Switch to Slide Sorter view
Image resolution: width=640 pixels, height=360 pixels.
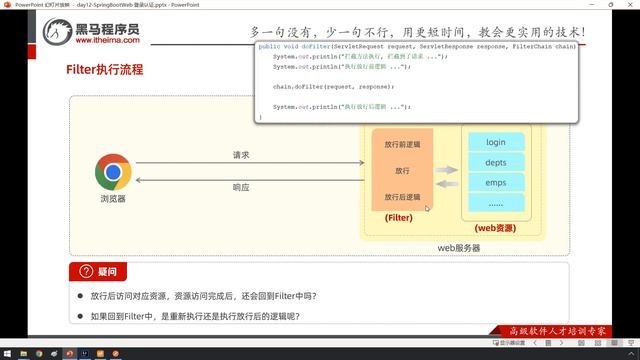[x=598, y=343]
